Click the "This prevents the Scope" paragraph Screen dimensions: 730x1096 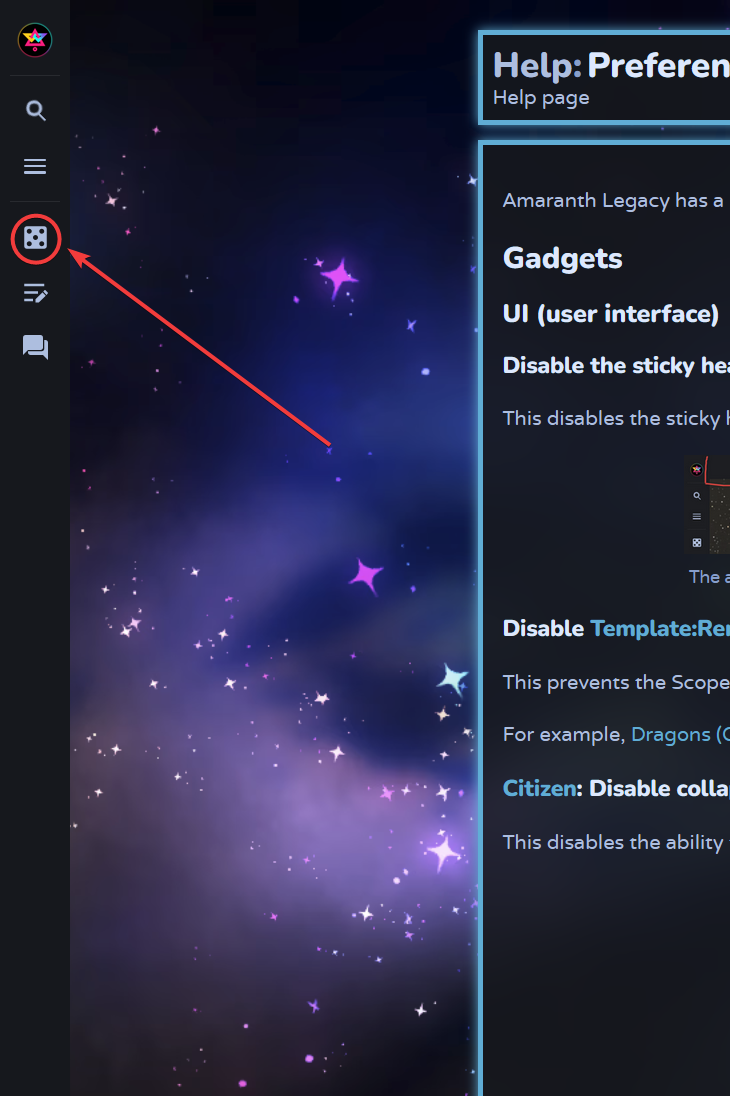pos(615,682)
